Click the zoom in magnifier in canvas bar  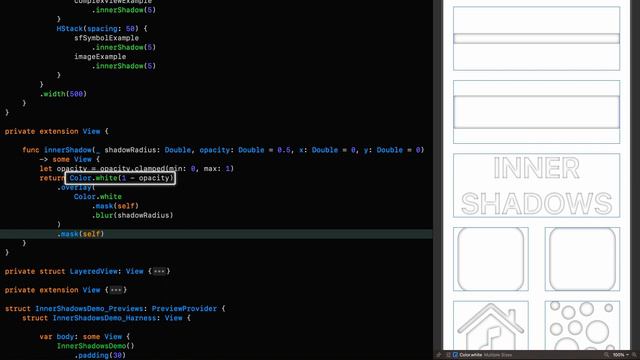pyautogui.click(x=634, y=355)
